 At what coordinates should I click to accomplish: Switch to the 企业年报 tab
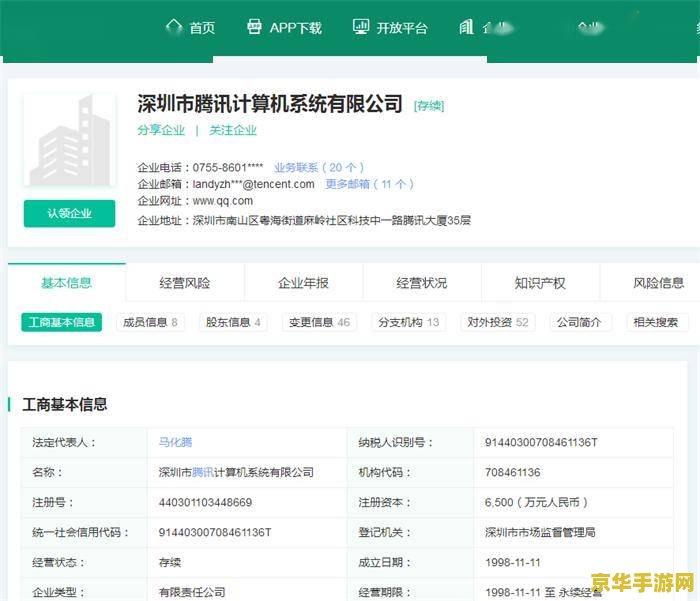coord(304,283)
